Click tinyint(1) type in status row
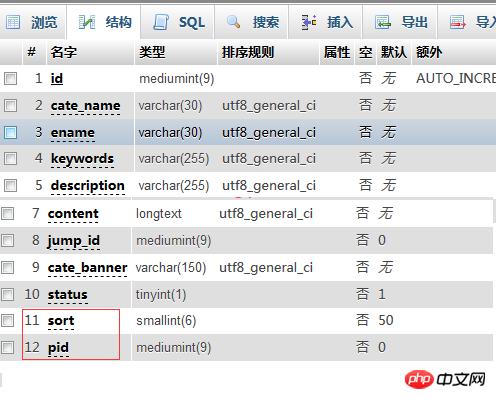Viewport: 496px width, 399px height. coord(161,295)
